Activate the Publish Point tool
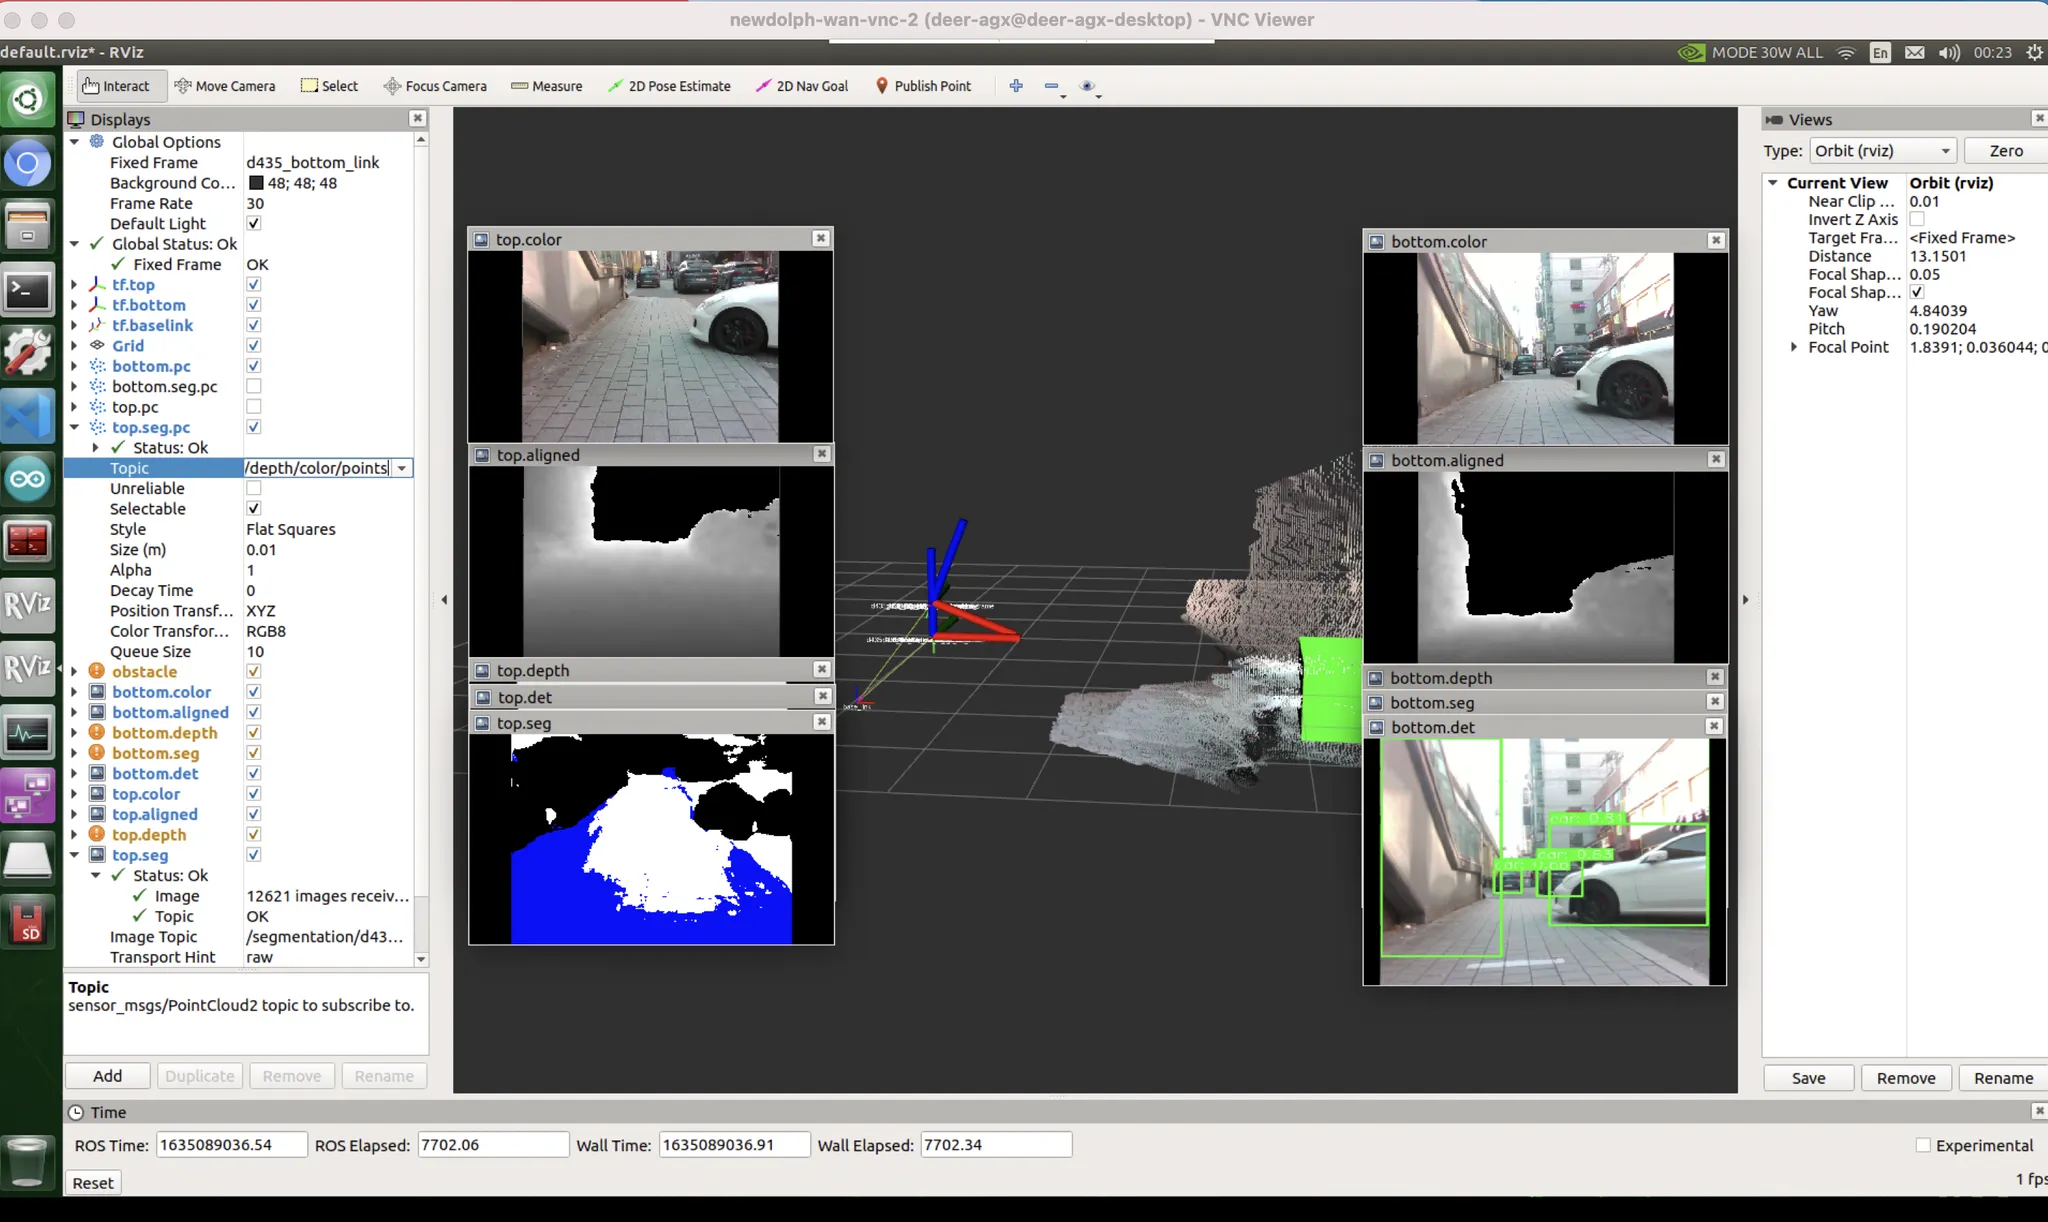2048x1222 pixels. point(923,86)
